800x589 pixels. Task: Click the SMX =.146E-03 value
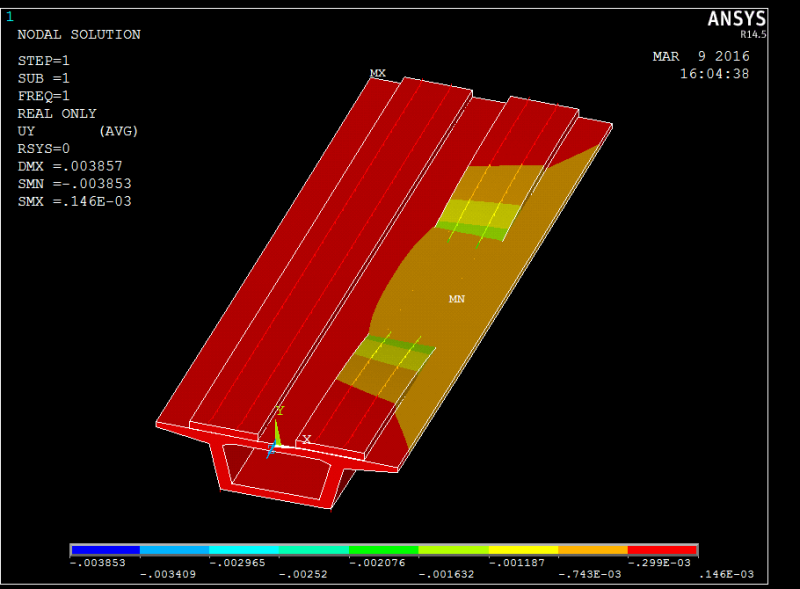pyautogui.click(x=74, y=202)
